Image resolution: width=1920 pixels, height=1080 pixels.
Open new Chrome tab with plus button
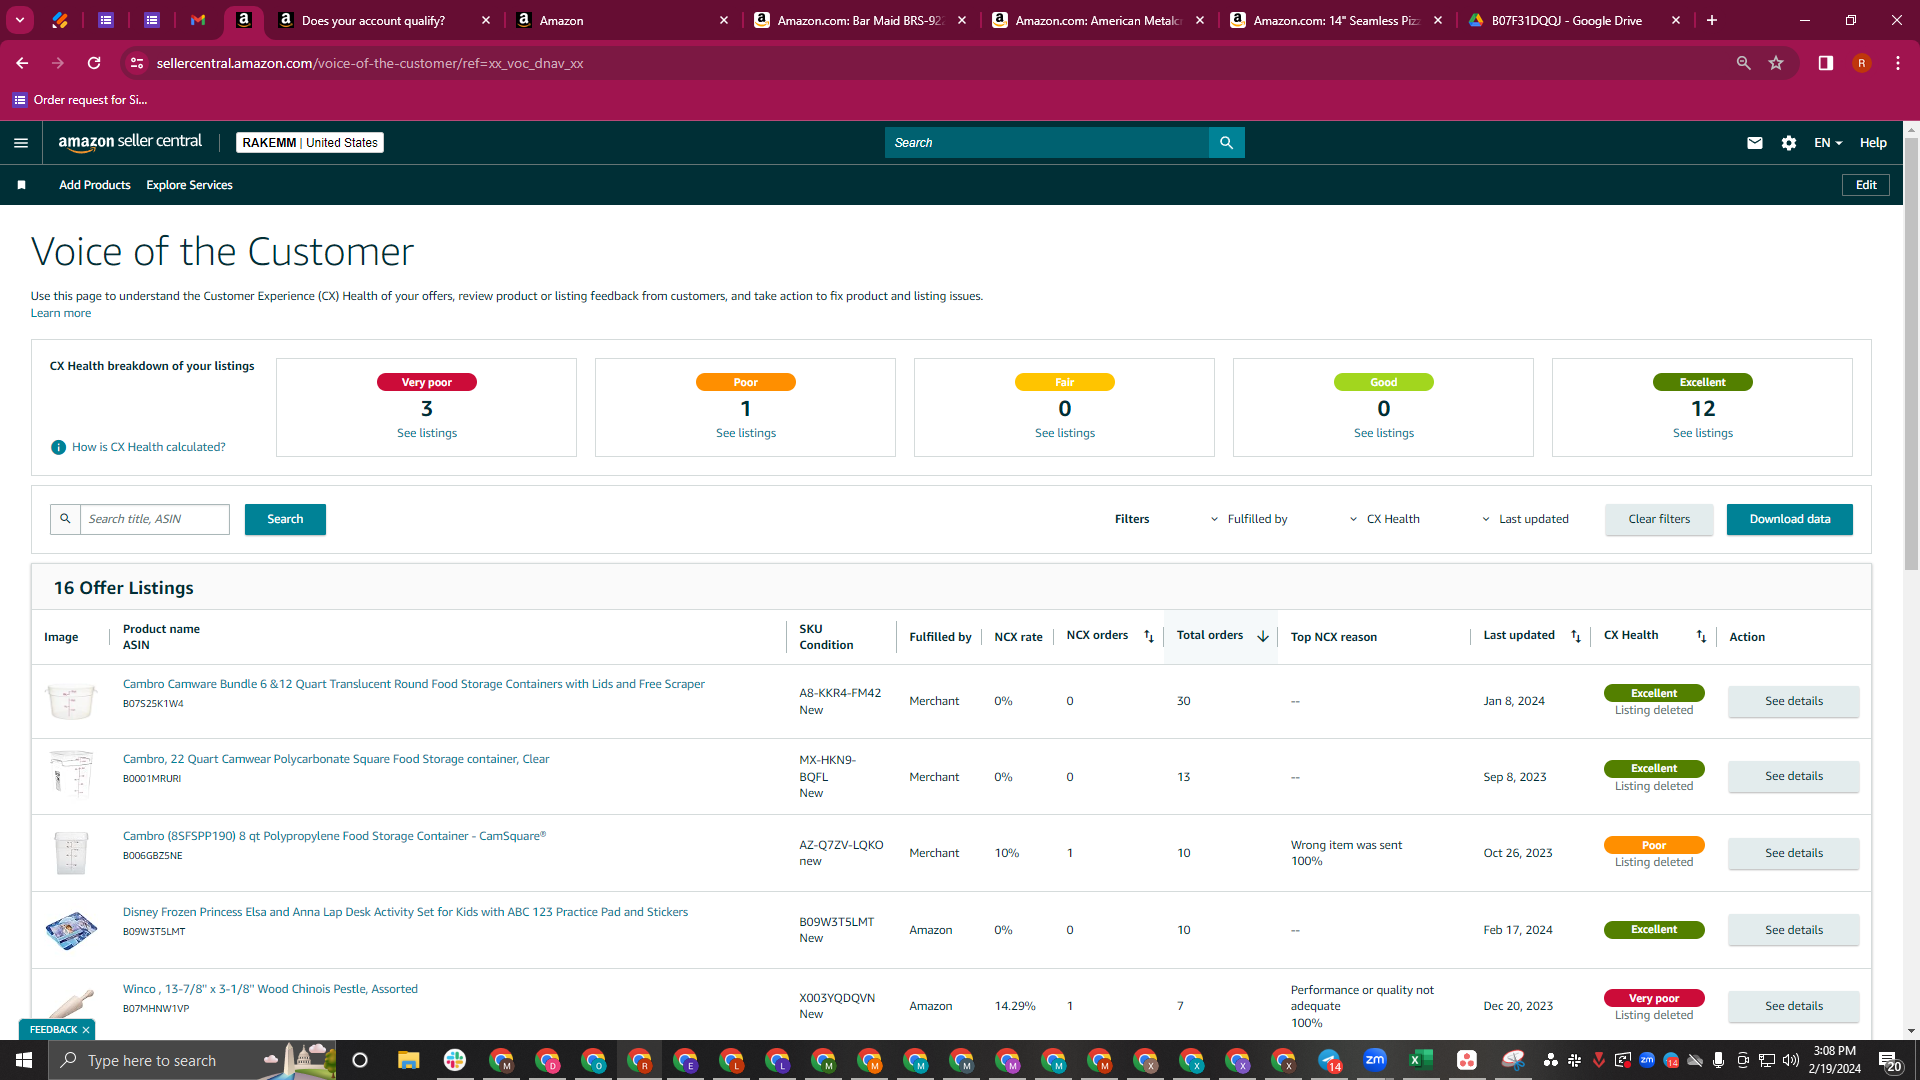1712,20
